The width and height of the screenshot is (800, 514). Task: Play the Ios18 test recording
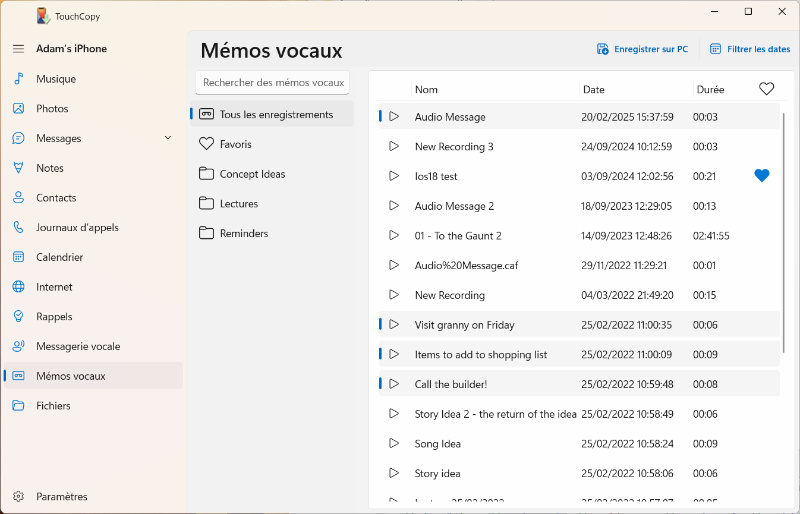click(394, 176)
